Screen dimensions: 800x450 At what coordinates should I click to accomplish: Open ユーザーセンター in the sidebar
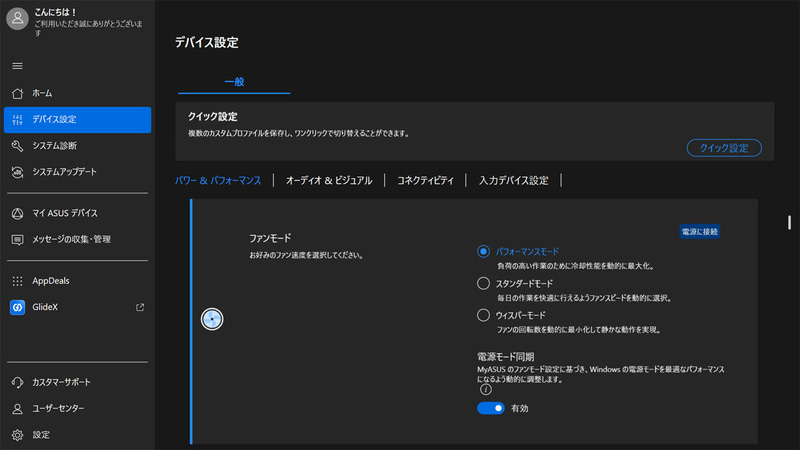pos(78,409)
